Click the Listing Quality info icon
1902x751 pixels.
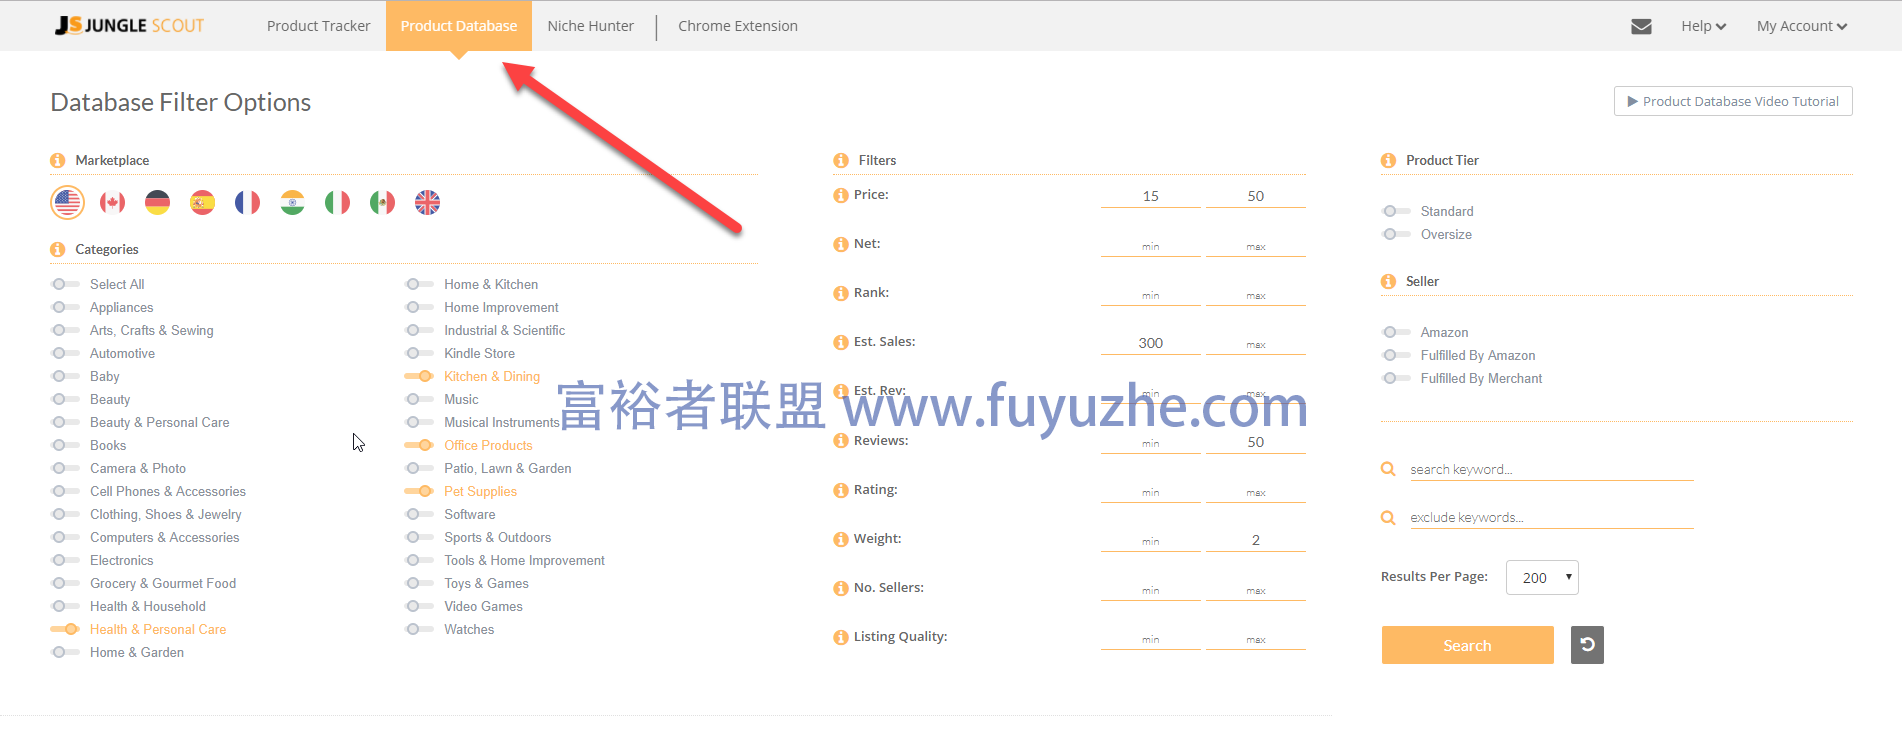[x=841, y=637]
